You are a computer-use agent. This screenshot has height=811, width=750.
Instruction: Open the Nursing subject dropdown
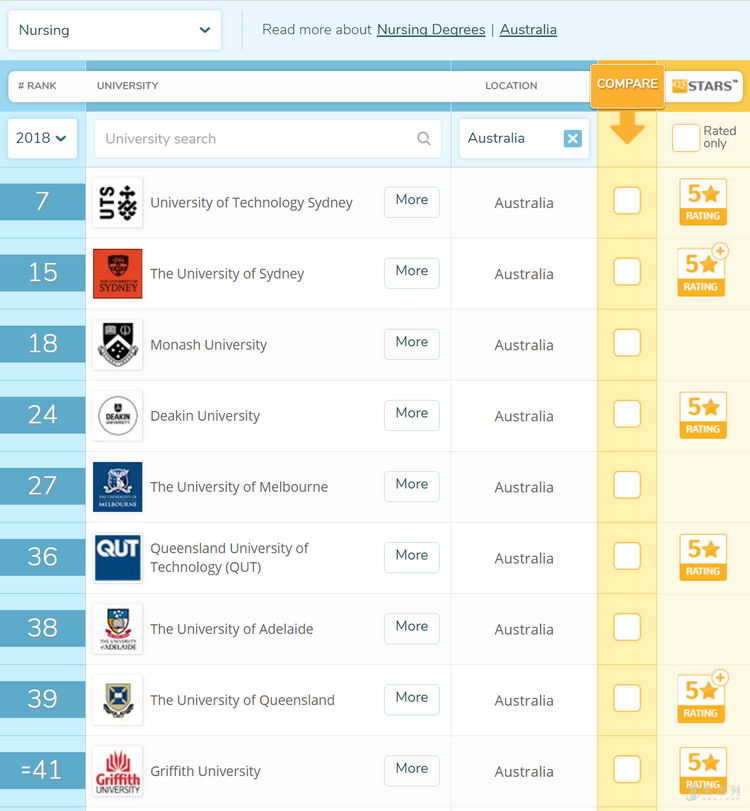pyautogui.click(x=115, y=30)
